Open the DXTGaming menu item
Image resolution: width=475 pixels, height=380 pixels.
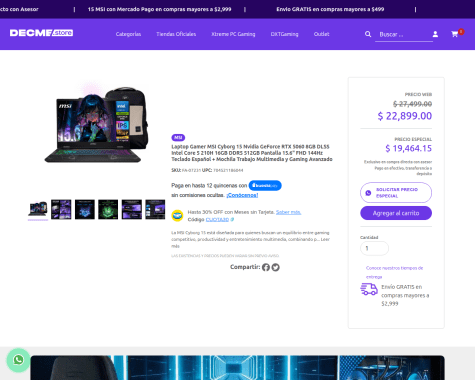[284, 34]
